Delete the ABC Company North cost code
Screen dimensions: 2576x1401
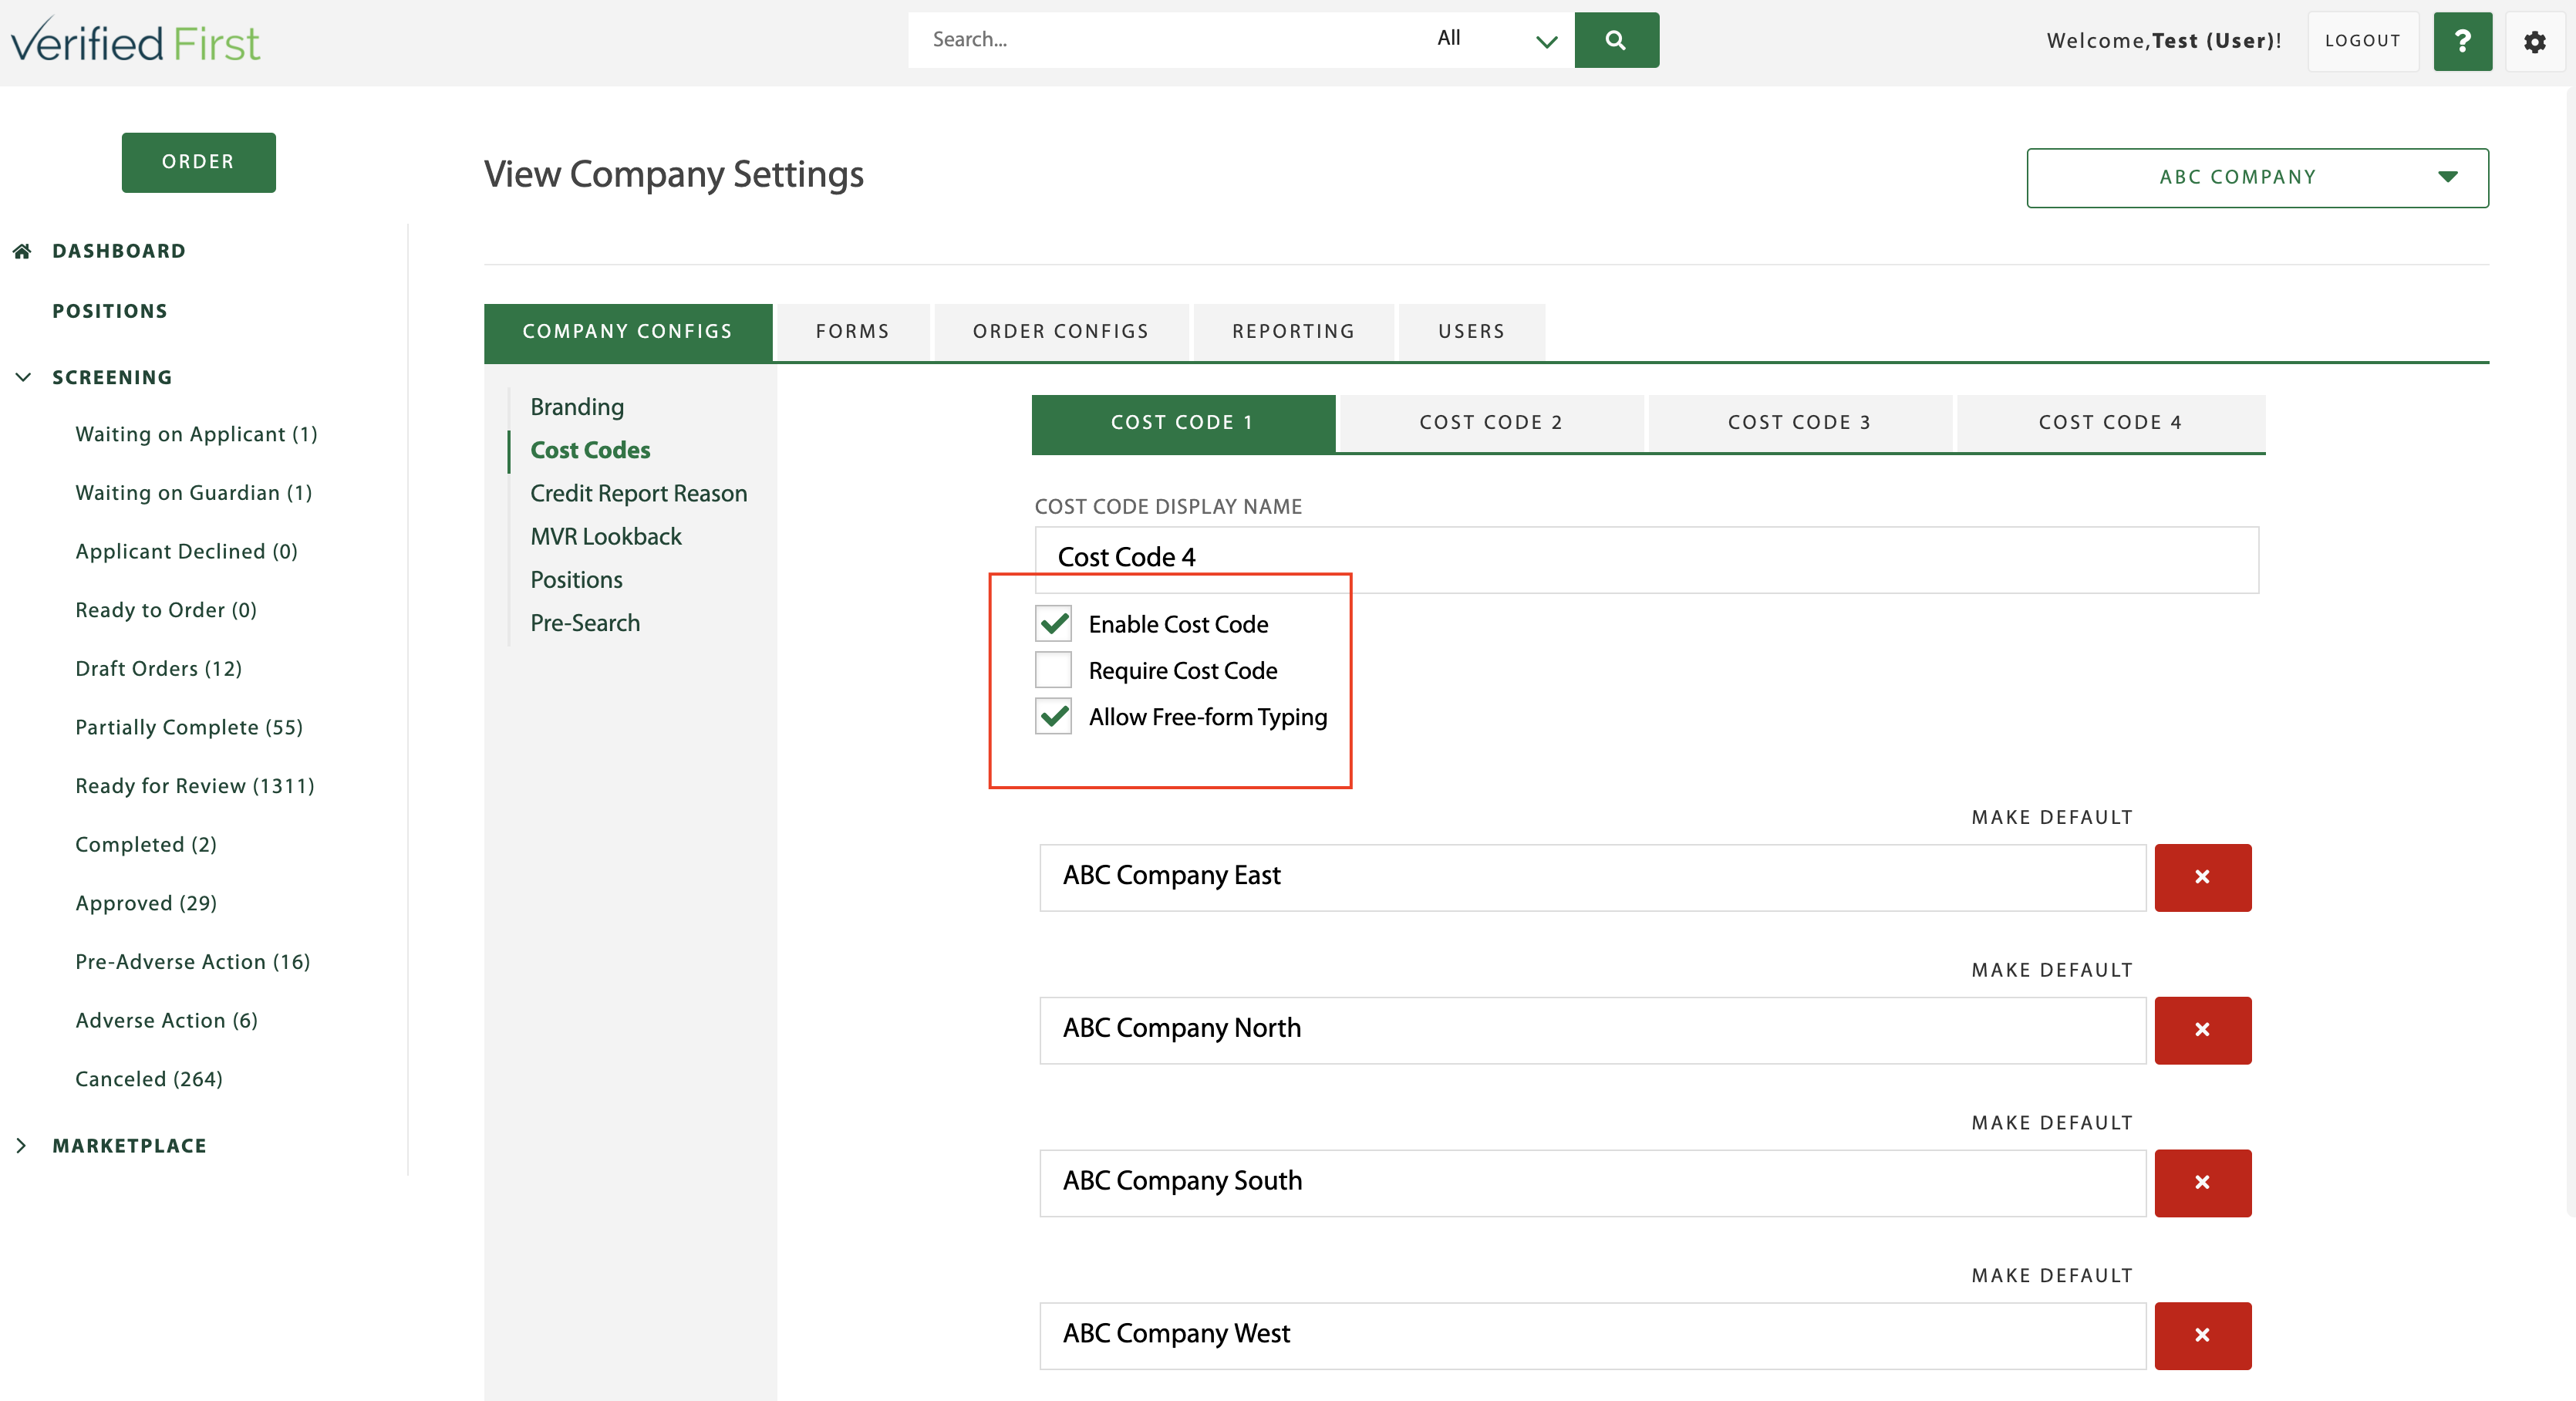(2202, 1030)
